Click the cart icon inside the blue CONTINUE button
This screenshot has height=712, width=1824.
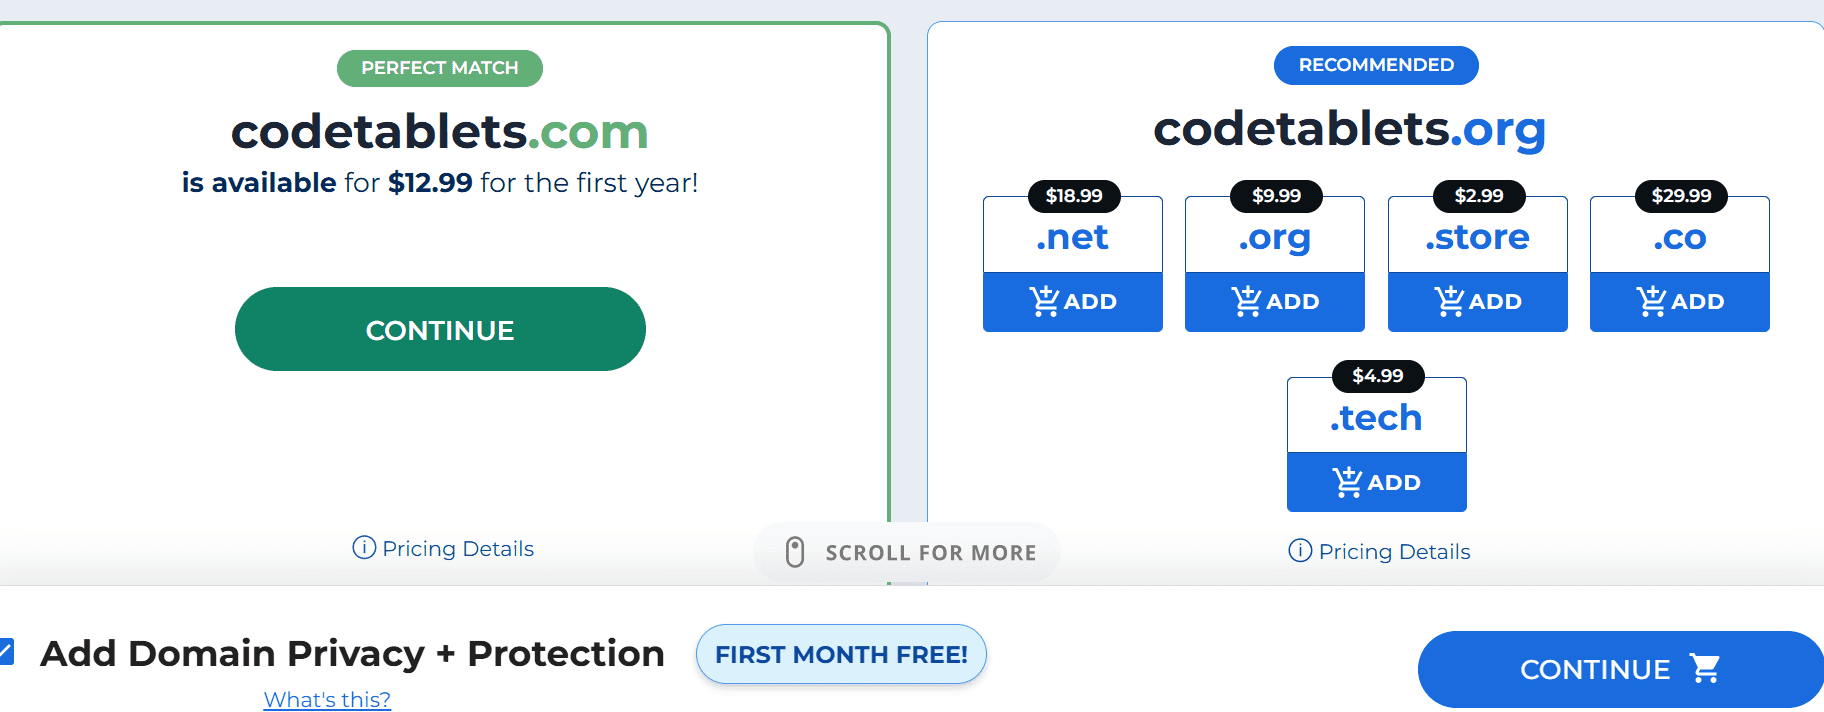1706,668
